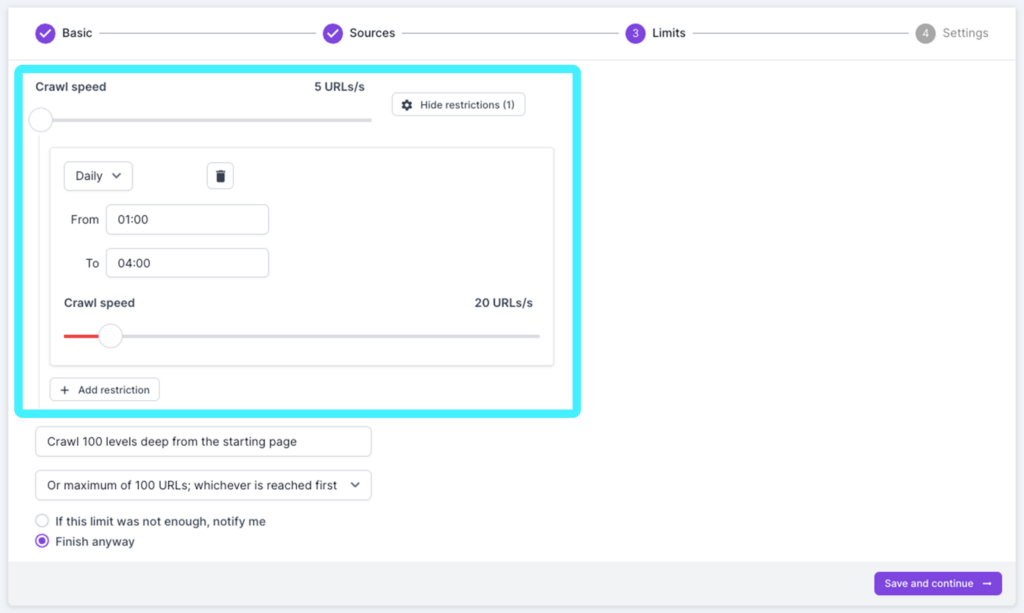Go to the Settings step
The image size is (1024, 613).
pos(953,33)
